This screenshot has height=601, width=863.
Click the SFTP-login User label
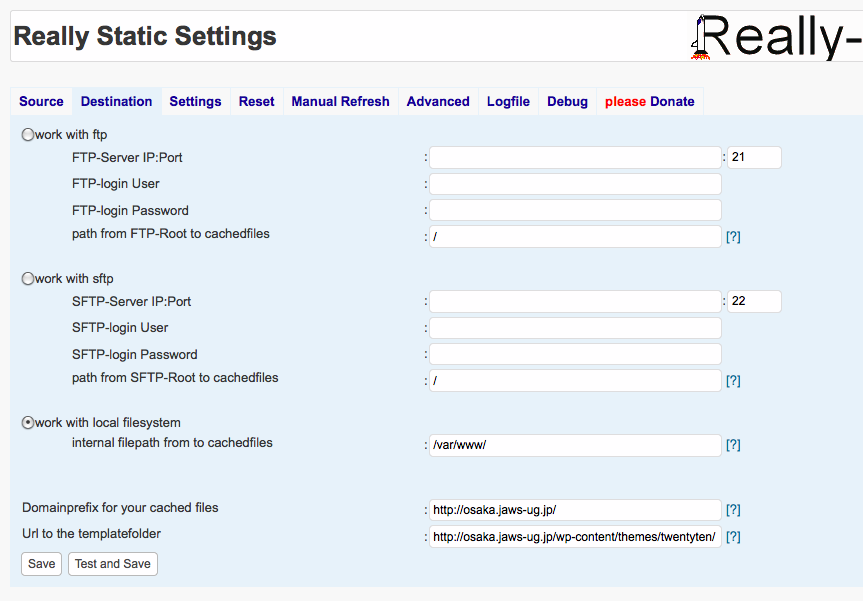coord(120,327)
